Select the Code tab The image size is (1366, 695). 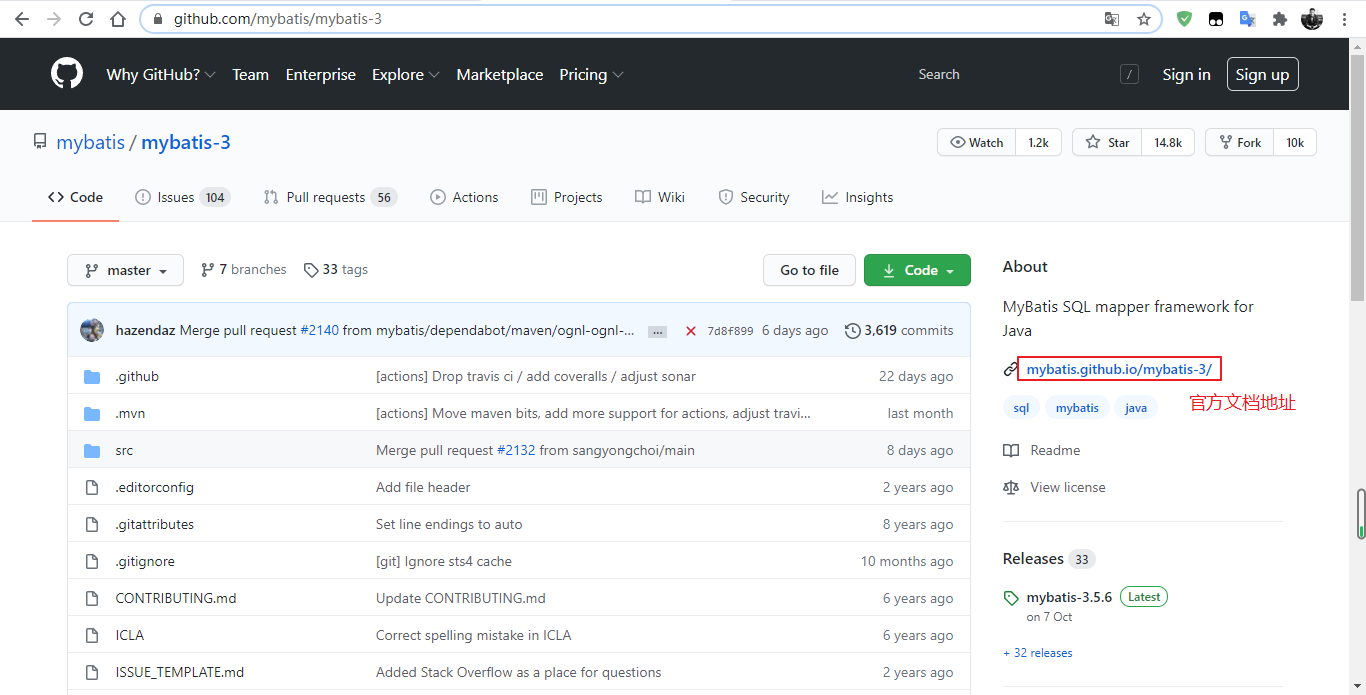point(75,197)
